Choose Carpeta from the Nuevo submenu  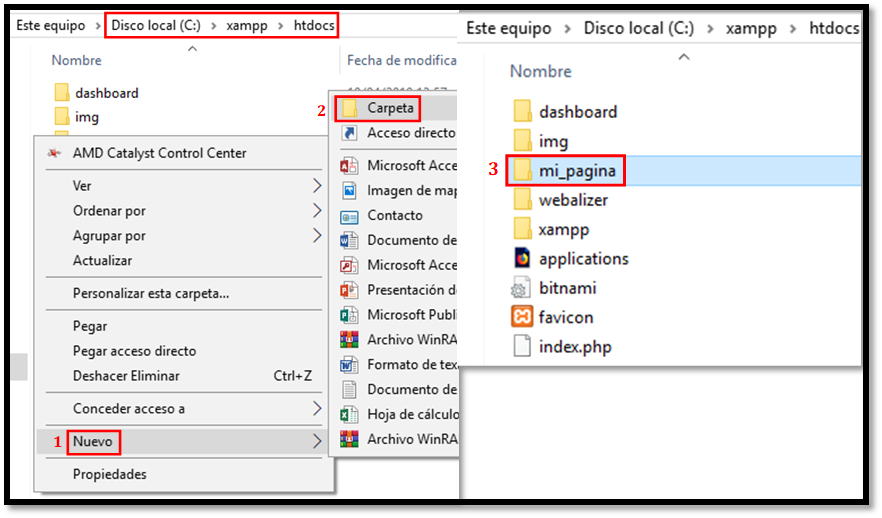390,108
